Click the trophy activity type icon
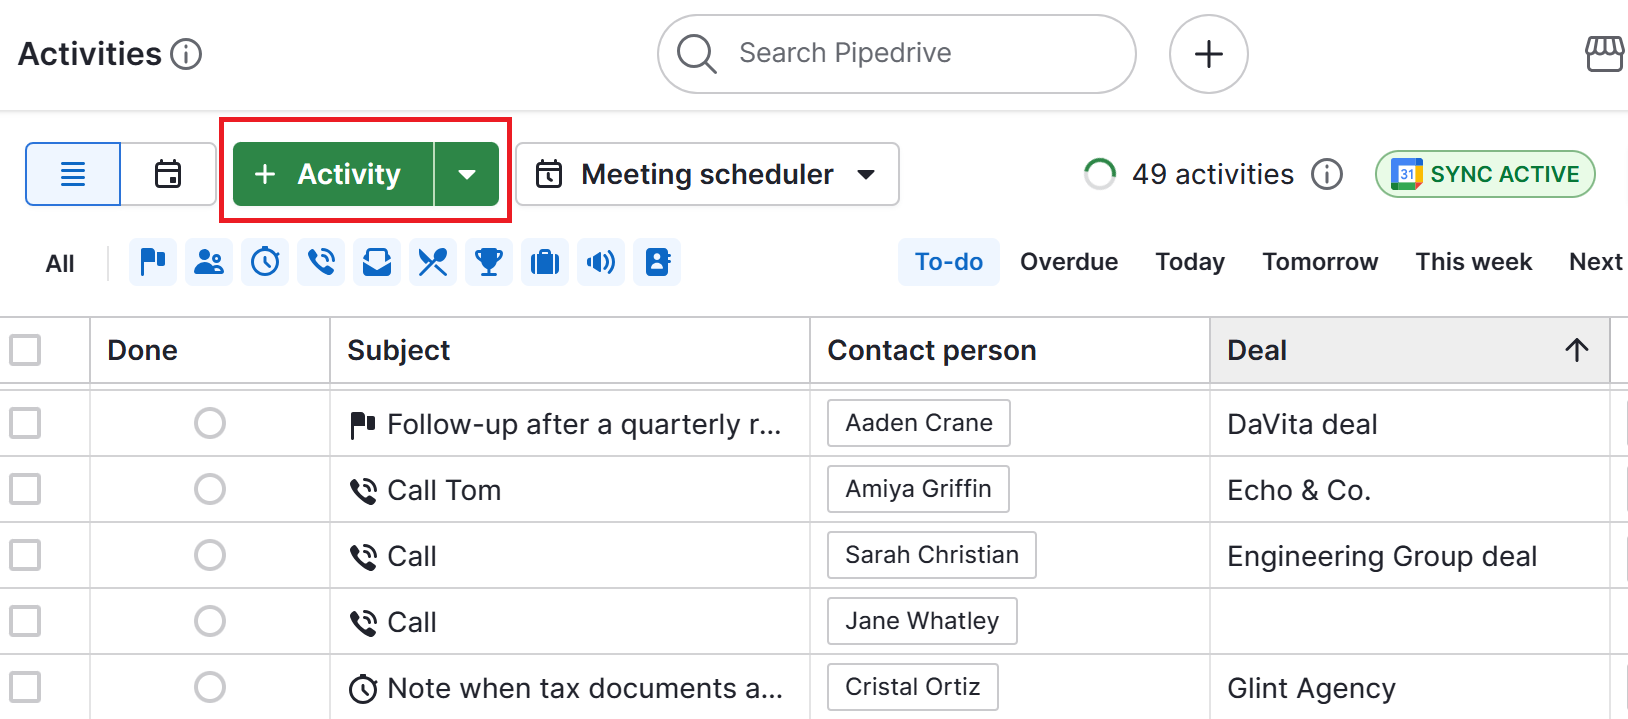The height and width of the screenshot is (719, 1628). (489, 262)
